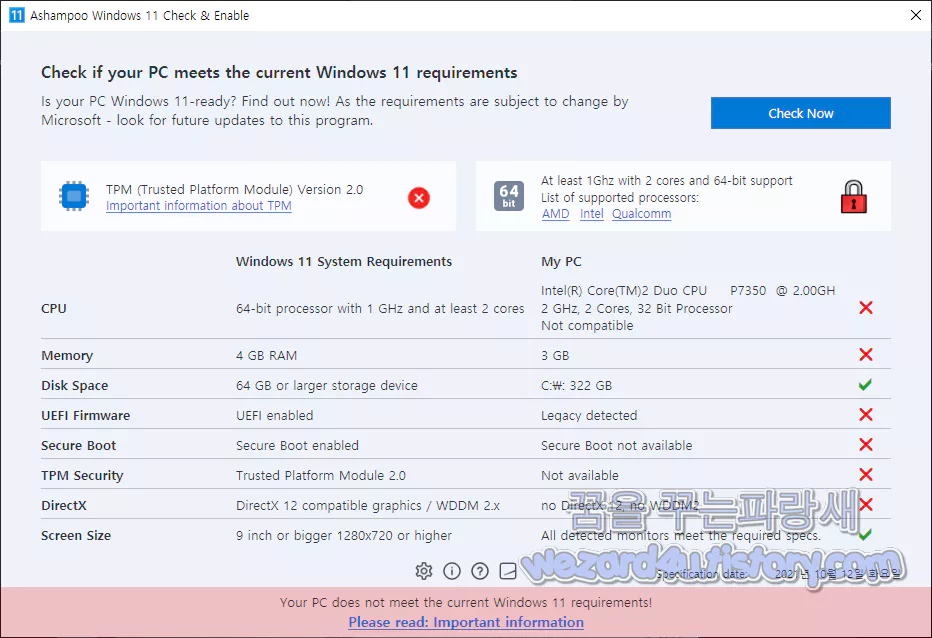
Task: Select the Disk Space row label
Action: coord(75,385)
